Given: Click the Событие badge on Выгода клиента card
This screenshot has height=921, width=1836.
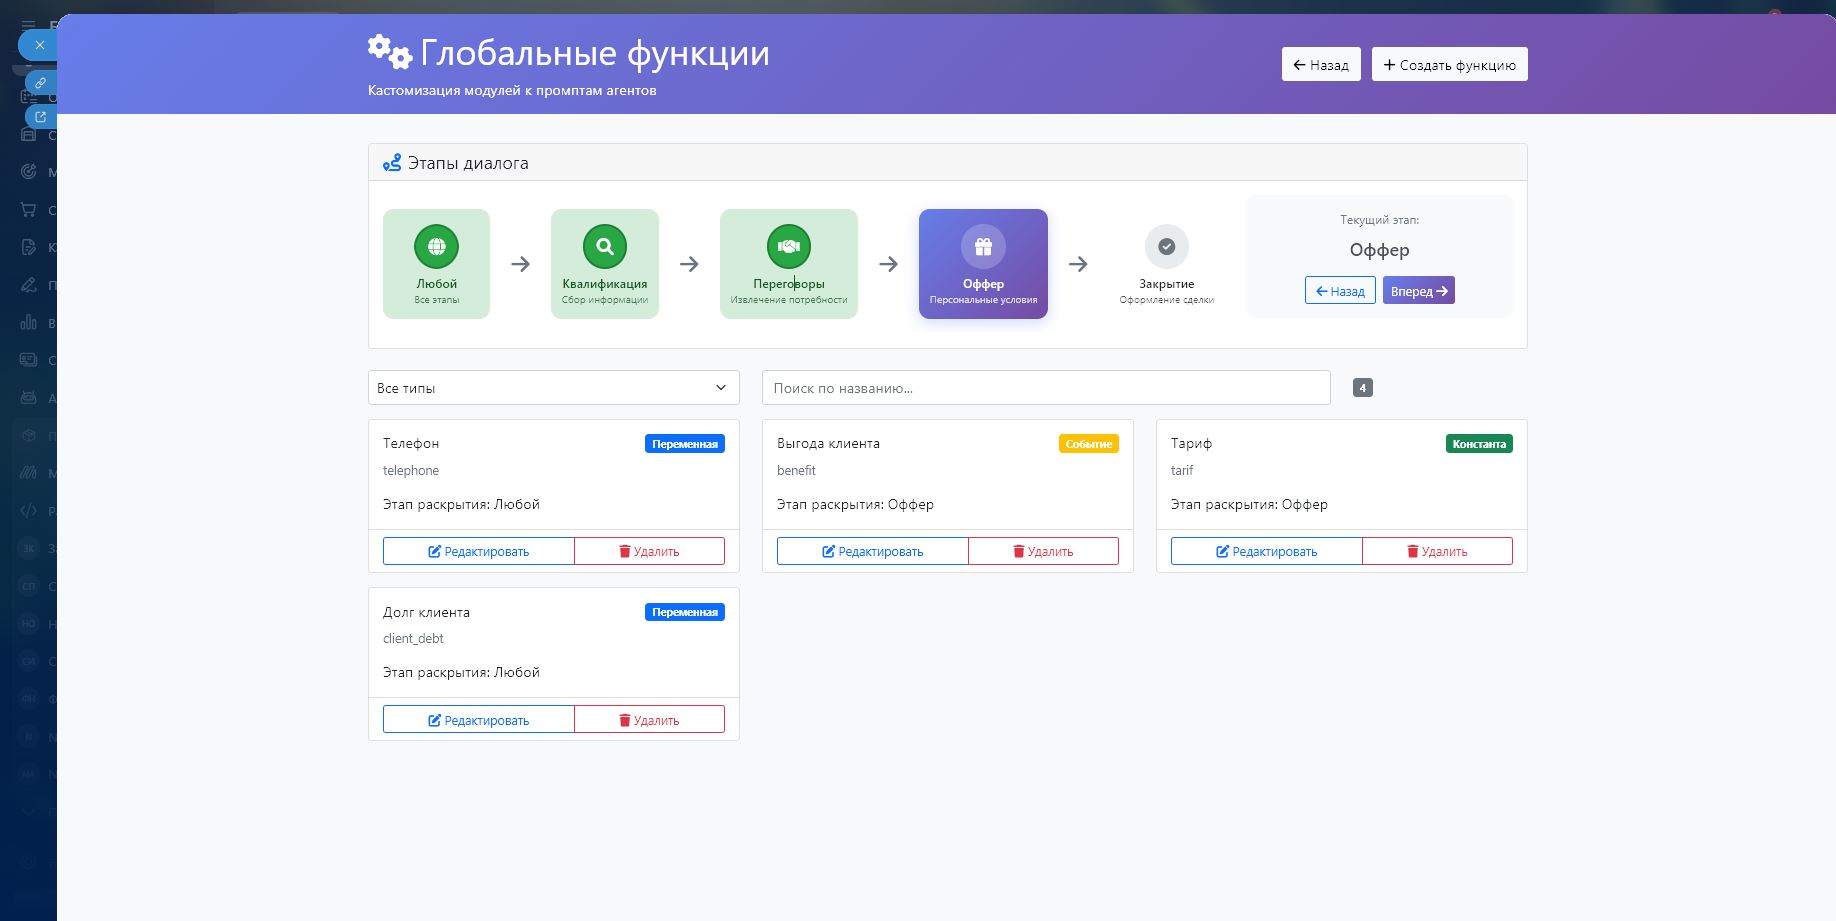Looking at the screenshot, I should pos(1088,444).
